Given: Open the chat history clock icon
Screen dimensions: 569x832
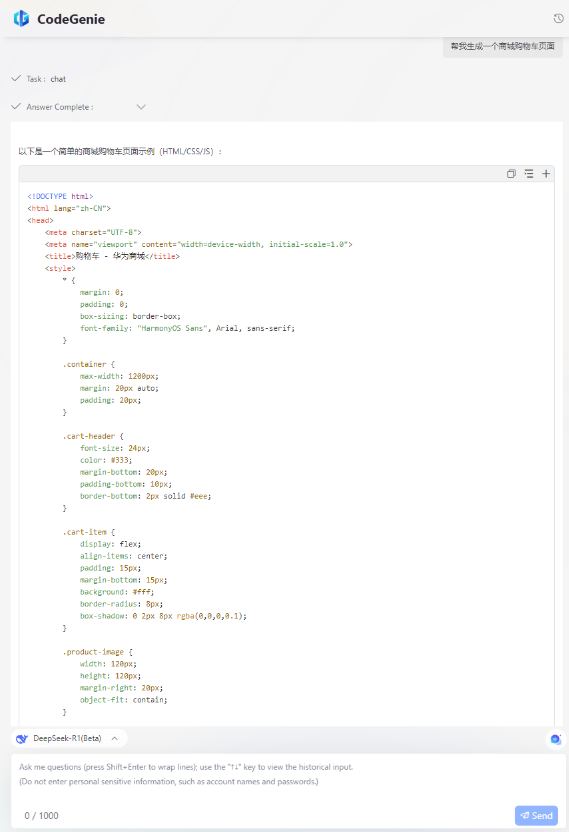Looking at the screenshot, I should 558,19.
